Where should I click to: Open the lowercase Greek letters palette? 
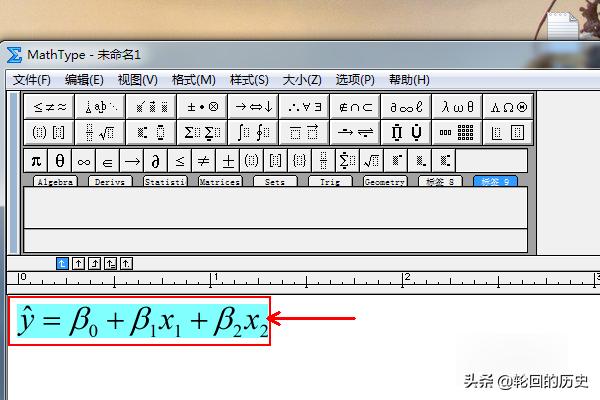coord(458,106)
